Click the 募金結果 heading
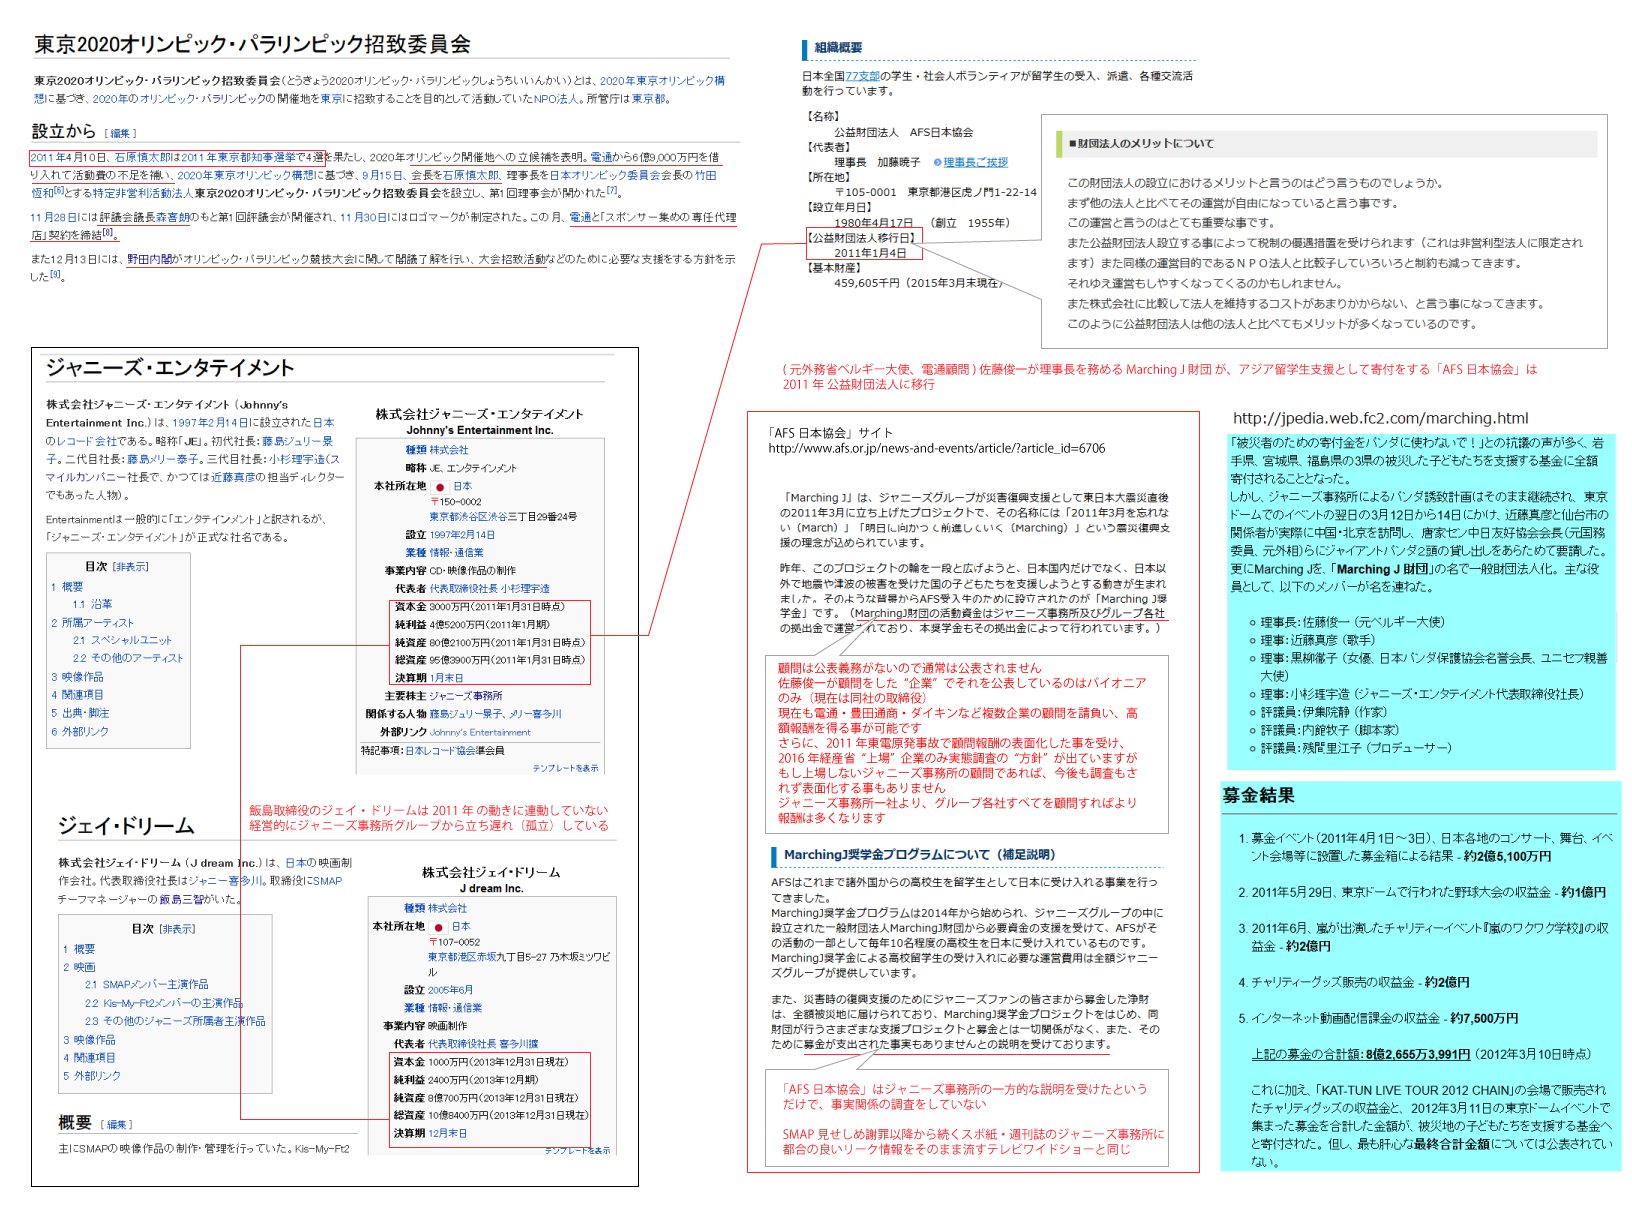 click(1258, 796)
